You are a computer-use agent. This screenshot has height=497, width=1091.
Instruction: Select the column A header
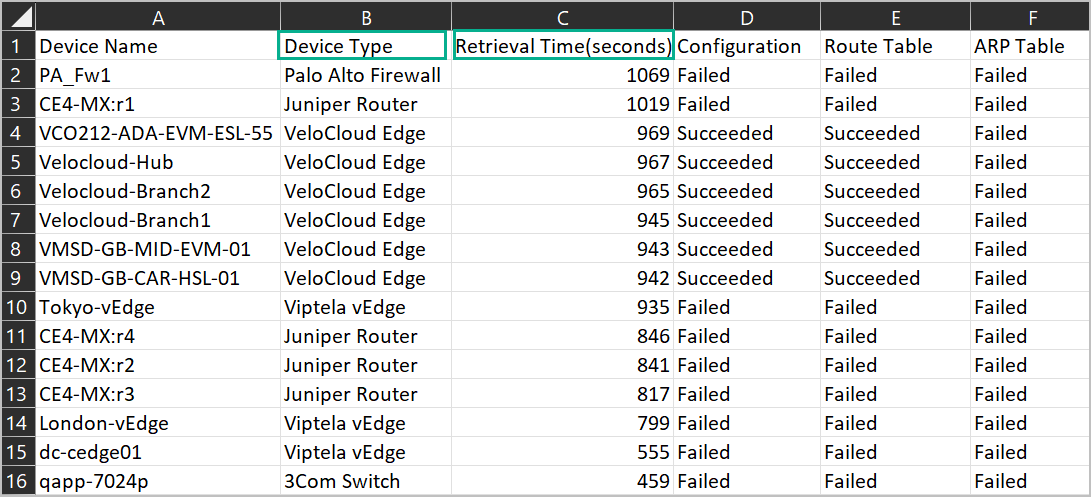click(157, 17)
